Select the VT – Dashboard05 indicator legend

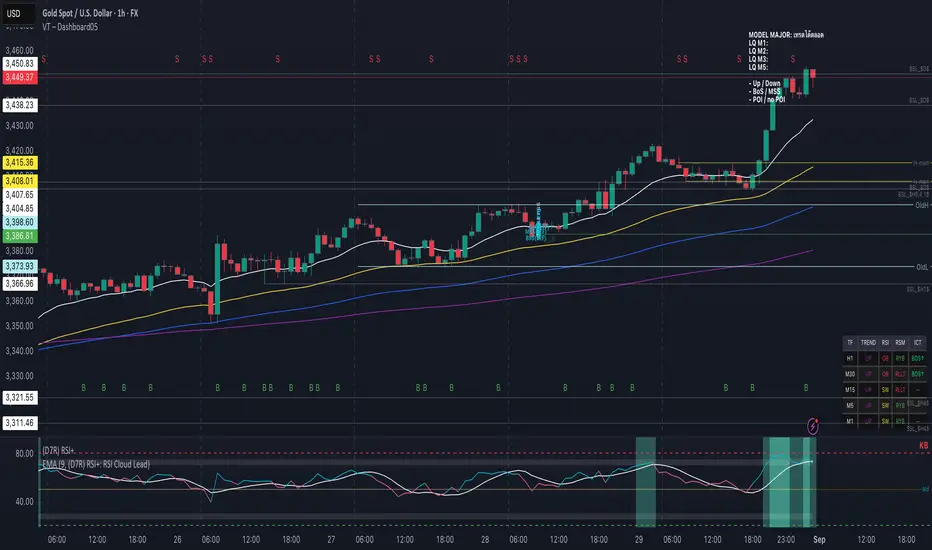click(x=70, y=27)
